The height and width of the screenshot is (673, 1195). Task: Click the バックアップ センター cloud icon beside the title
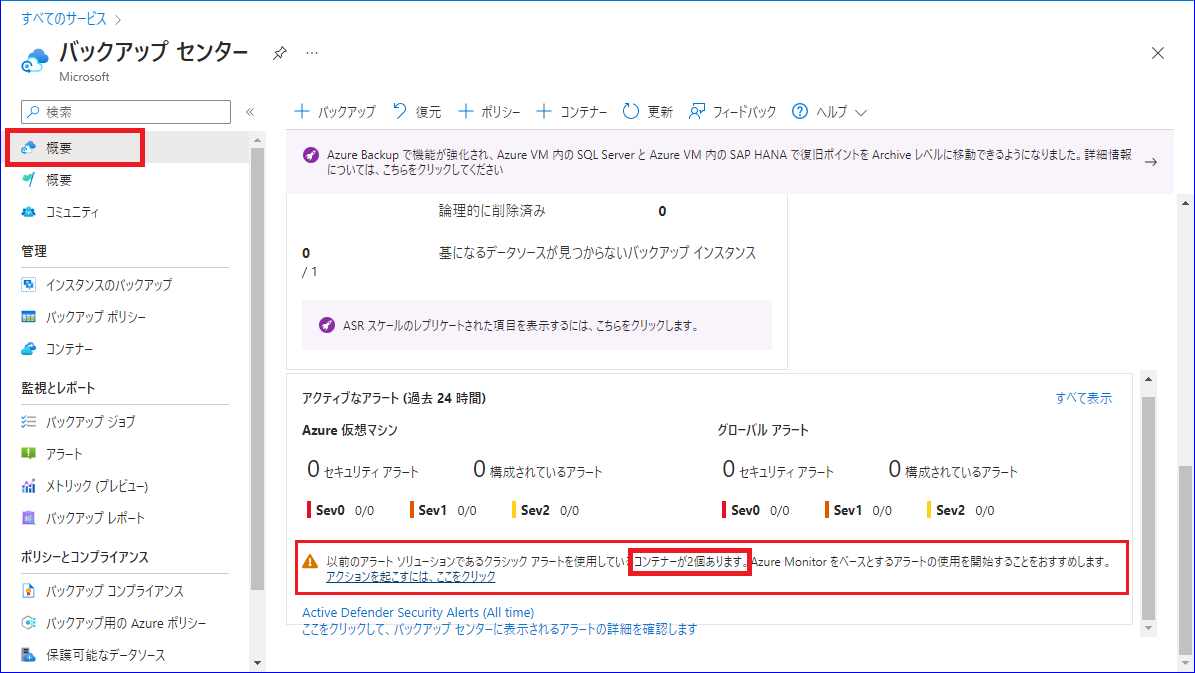[35, 61]
